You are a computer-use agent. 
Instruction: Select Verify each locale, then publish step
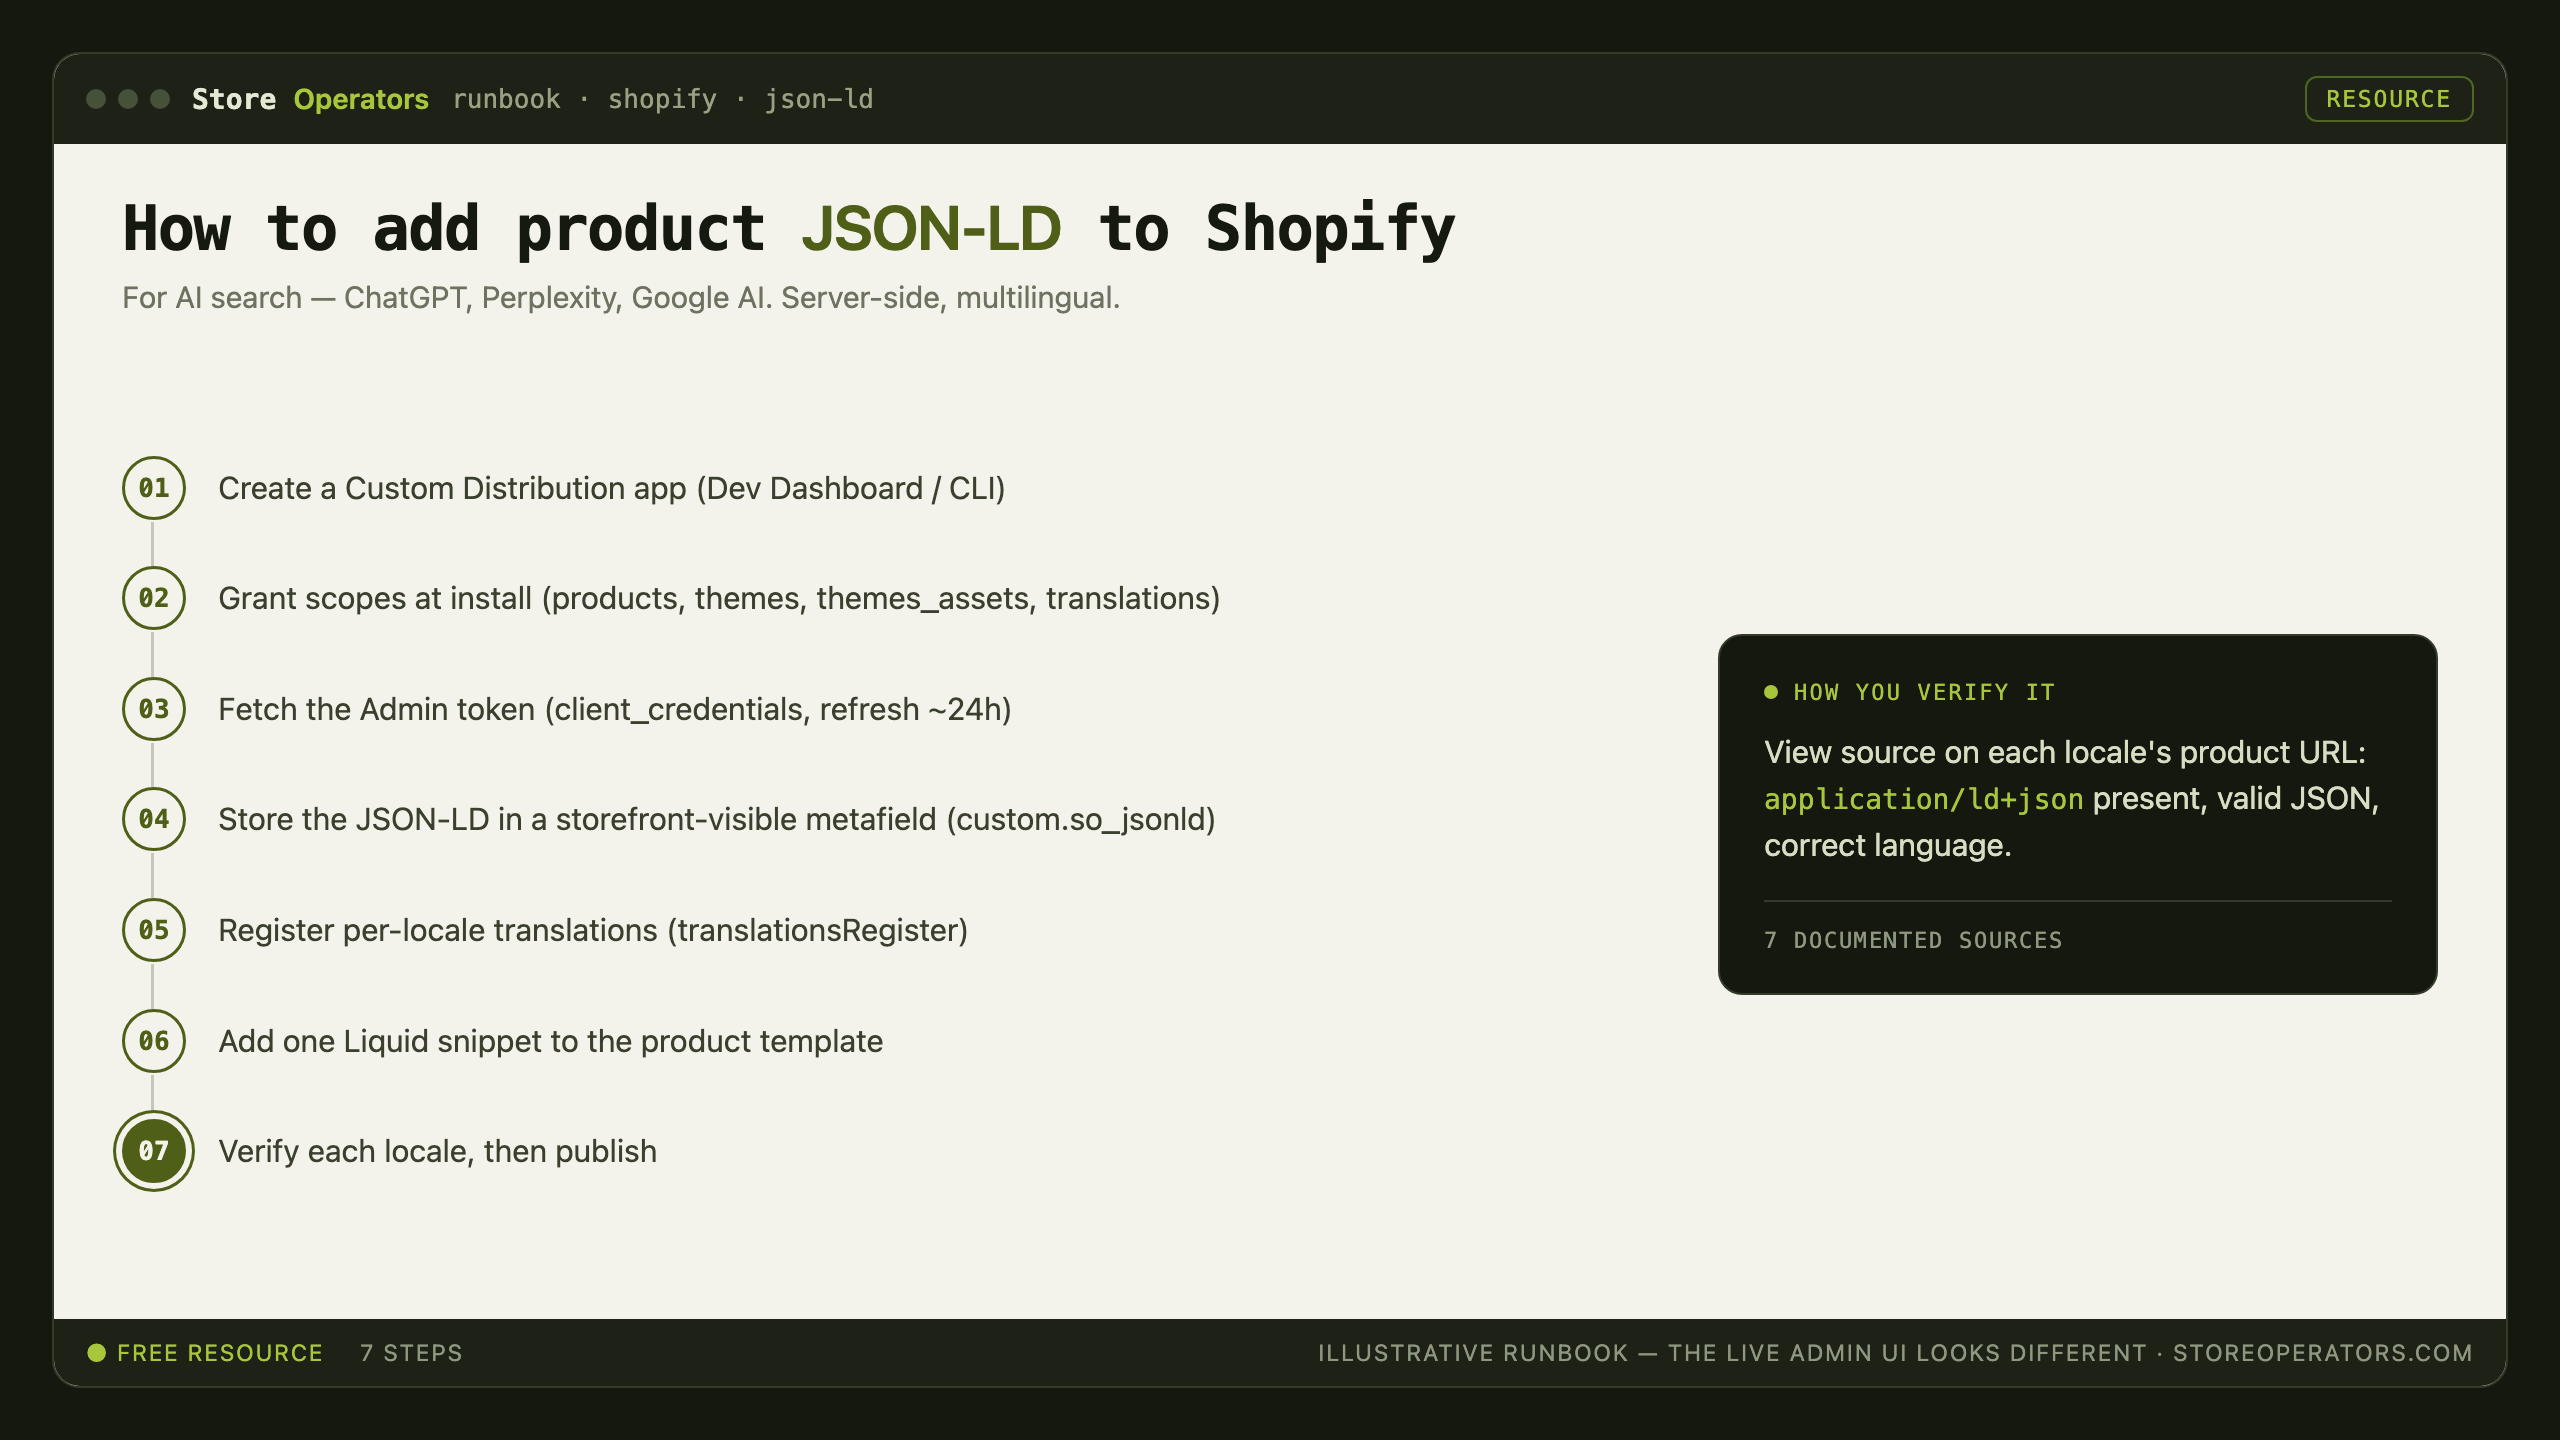pos(438,1151)
